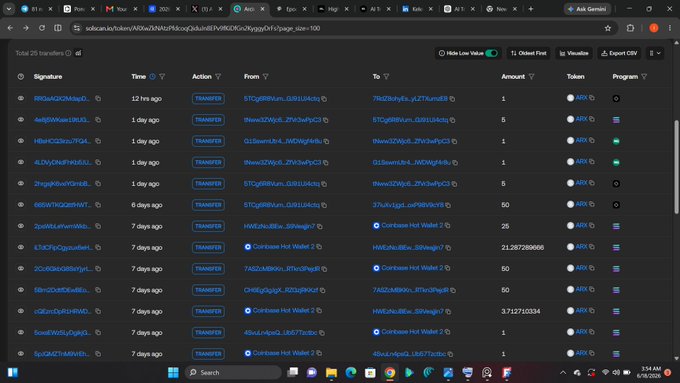
Task: Click the eye icon for the 21.287289666 transfer
Action: pyautogui.click(x=20, y=247)
